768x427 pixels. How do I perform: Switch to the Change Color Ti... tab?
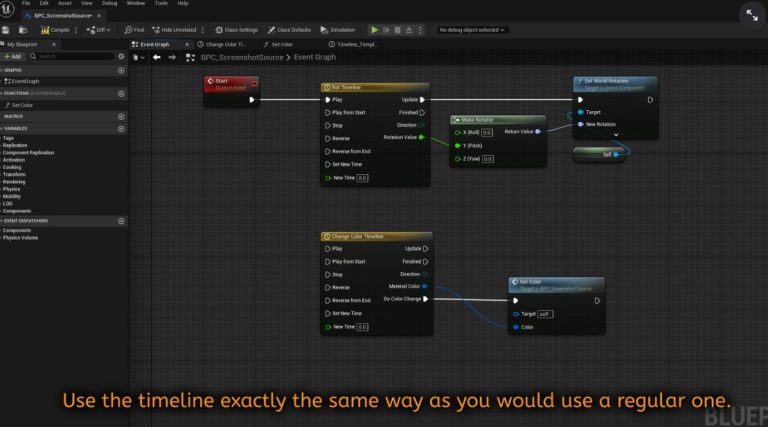tap(221, 45)
